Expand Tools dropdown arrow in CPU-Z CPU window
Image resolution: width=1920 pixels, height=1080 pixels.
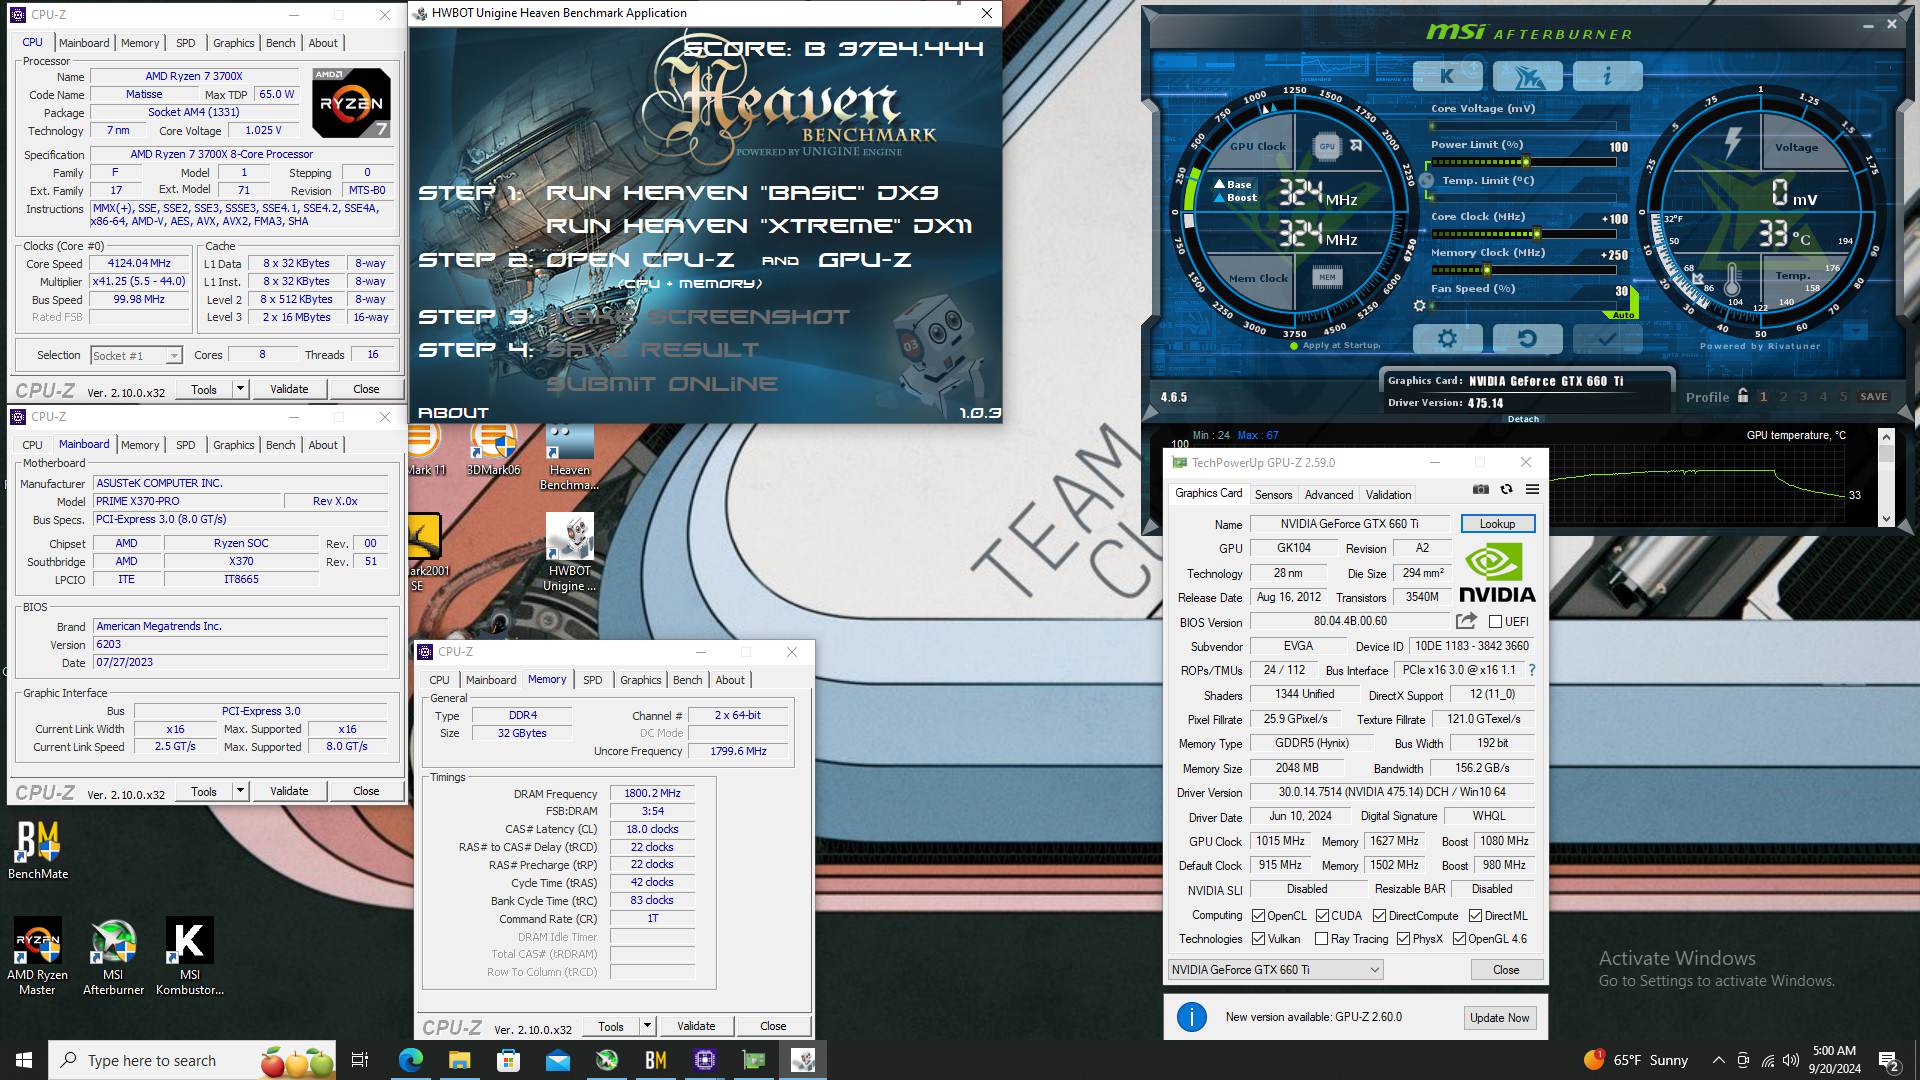tap(240, 389)
